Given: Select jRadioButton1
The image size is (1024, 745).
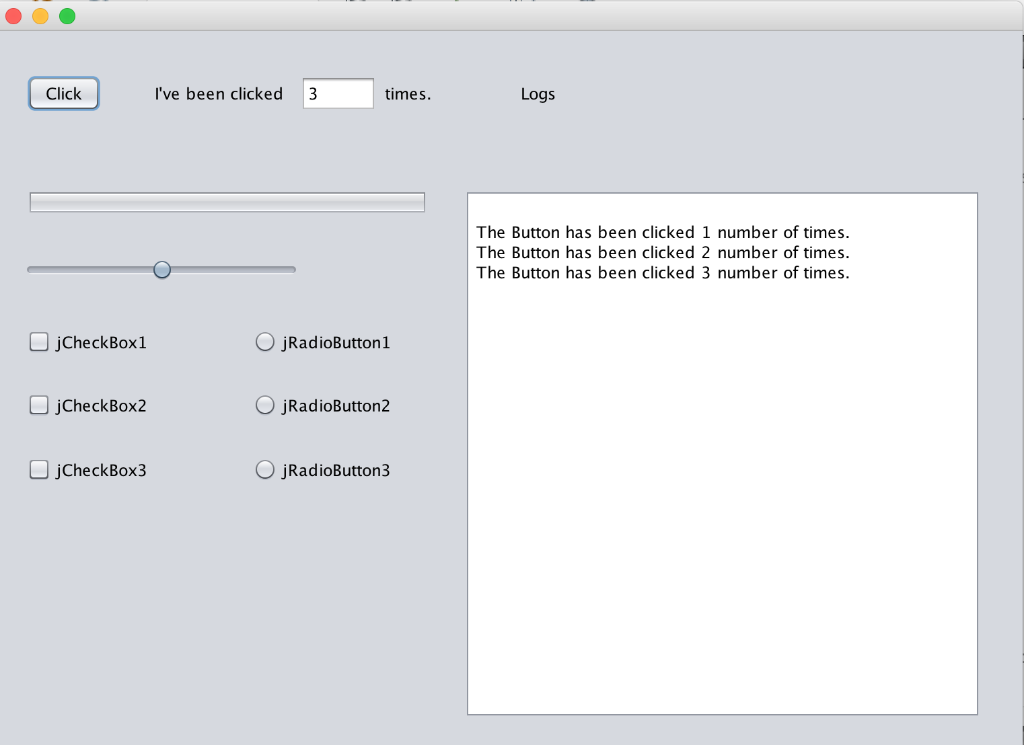Looking at the screenshot, I should click(265, 341).
